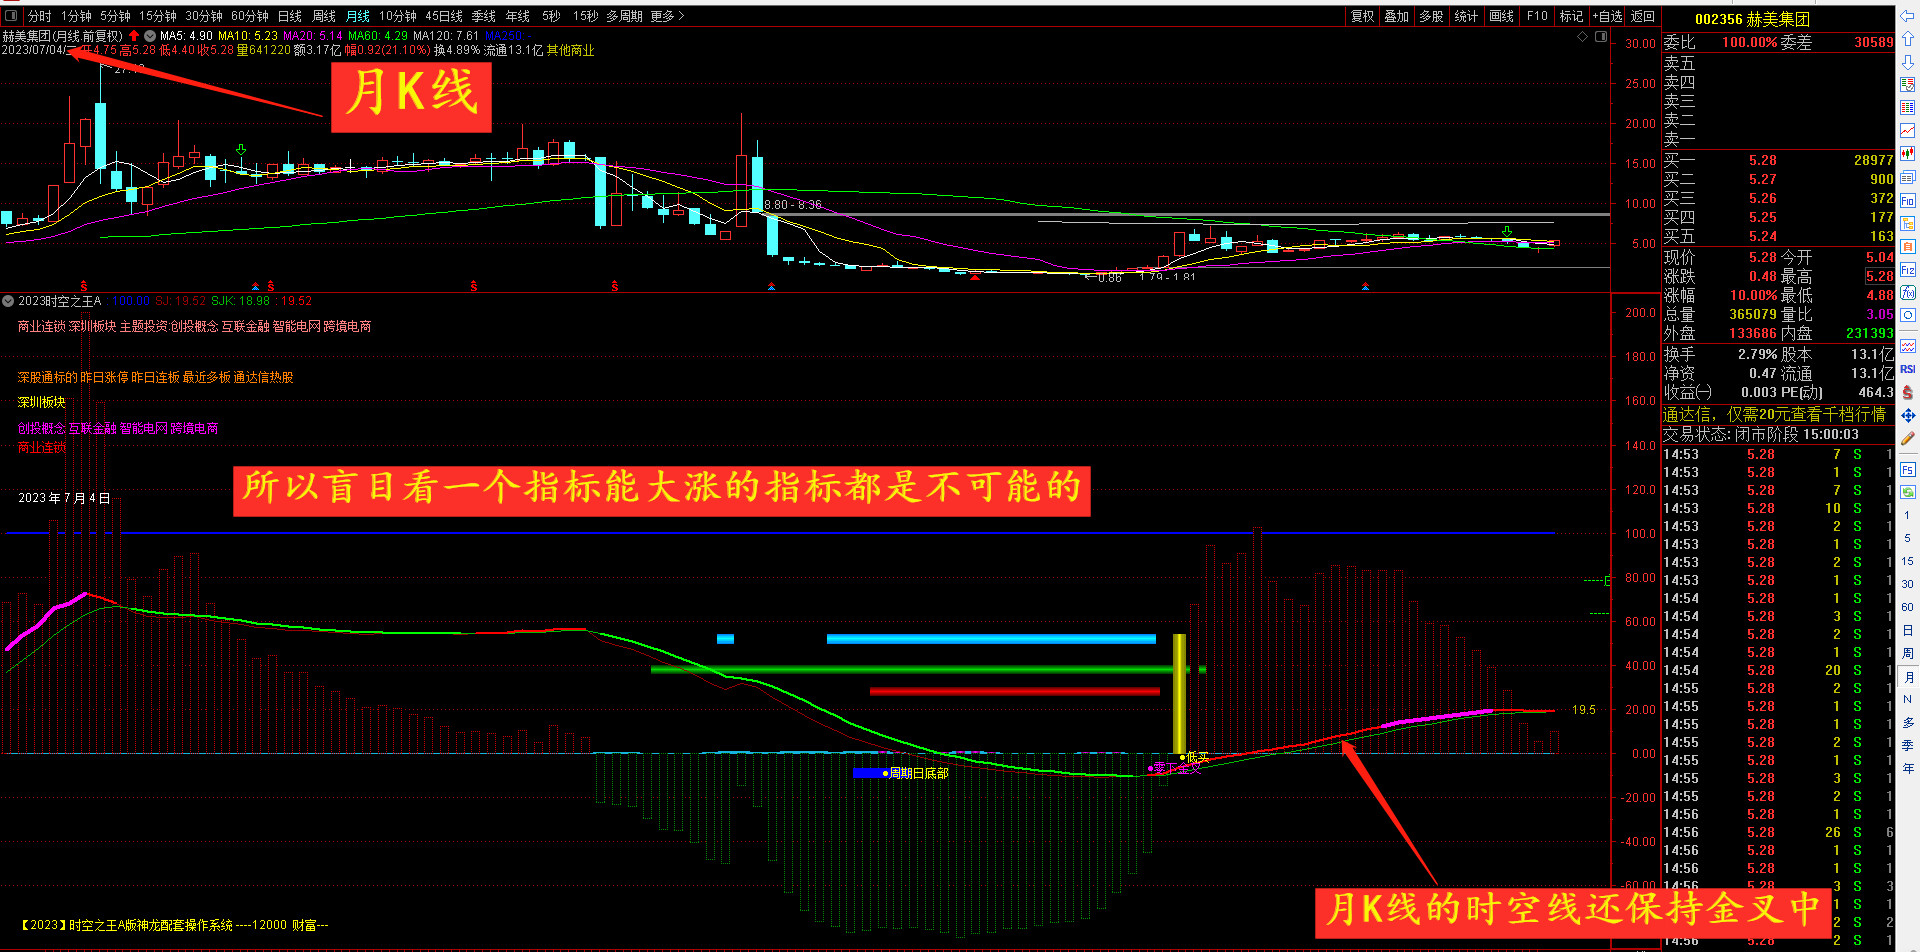This screenshot has width=1920, height=952.
Task: Switch to 年线 period tab
Action: [x=518, y=16]
